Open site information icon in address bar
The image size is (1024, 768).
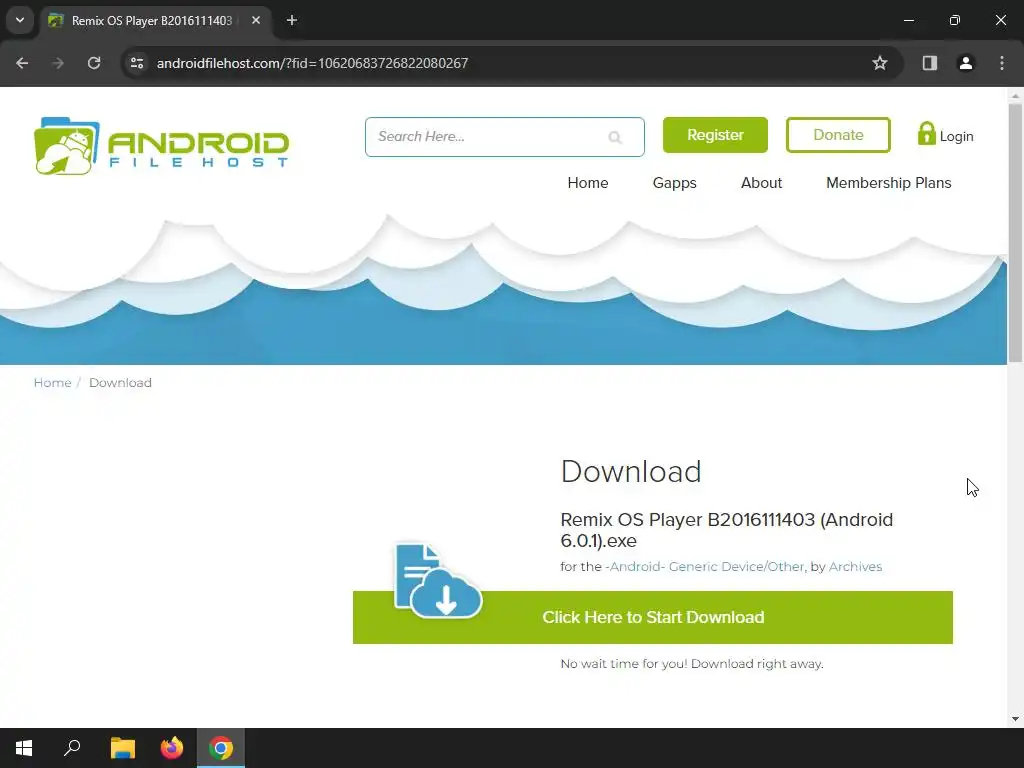[x=137, y=63]
